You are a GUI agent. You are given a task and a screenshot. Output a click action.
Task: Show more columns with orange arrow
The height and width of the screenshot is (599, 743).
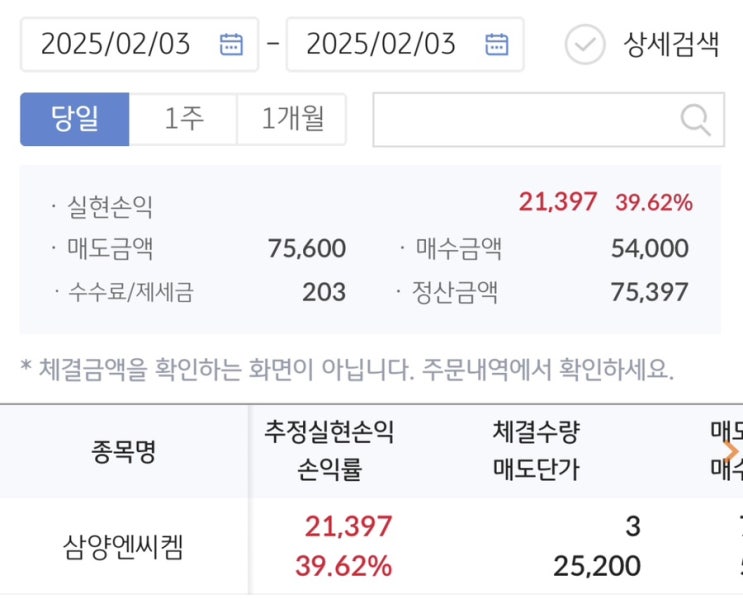click(731, 451)
